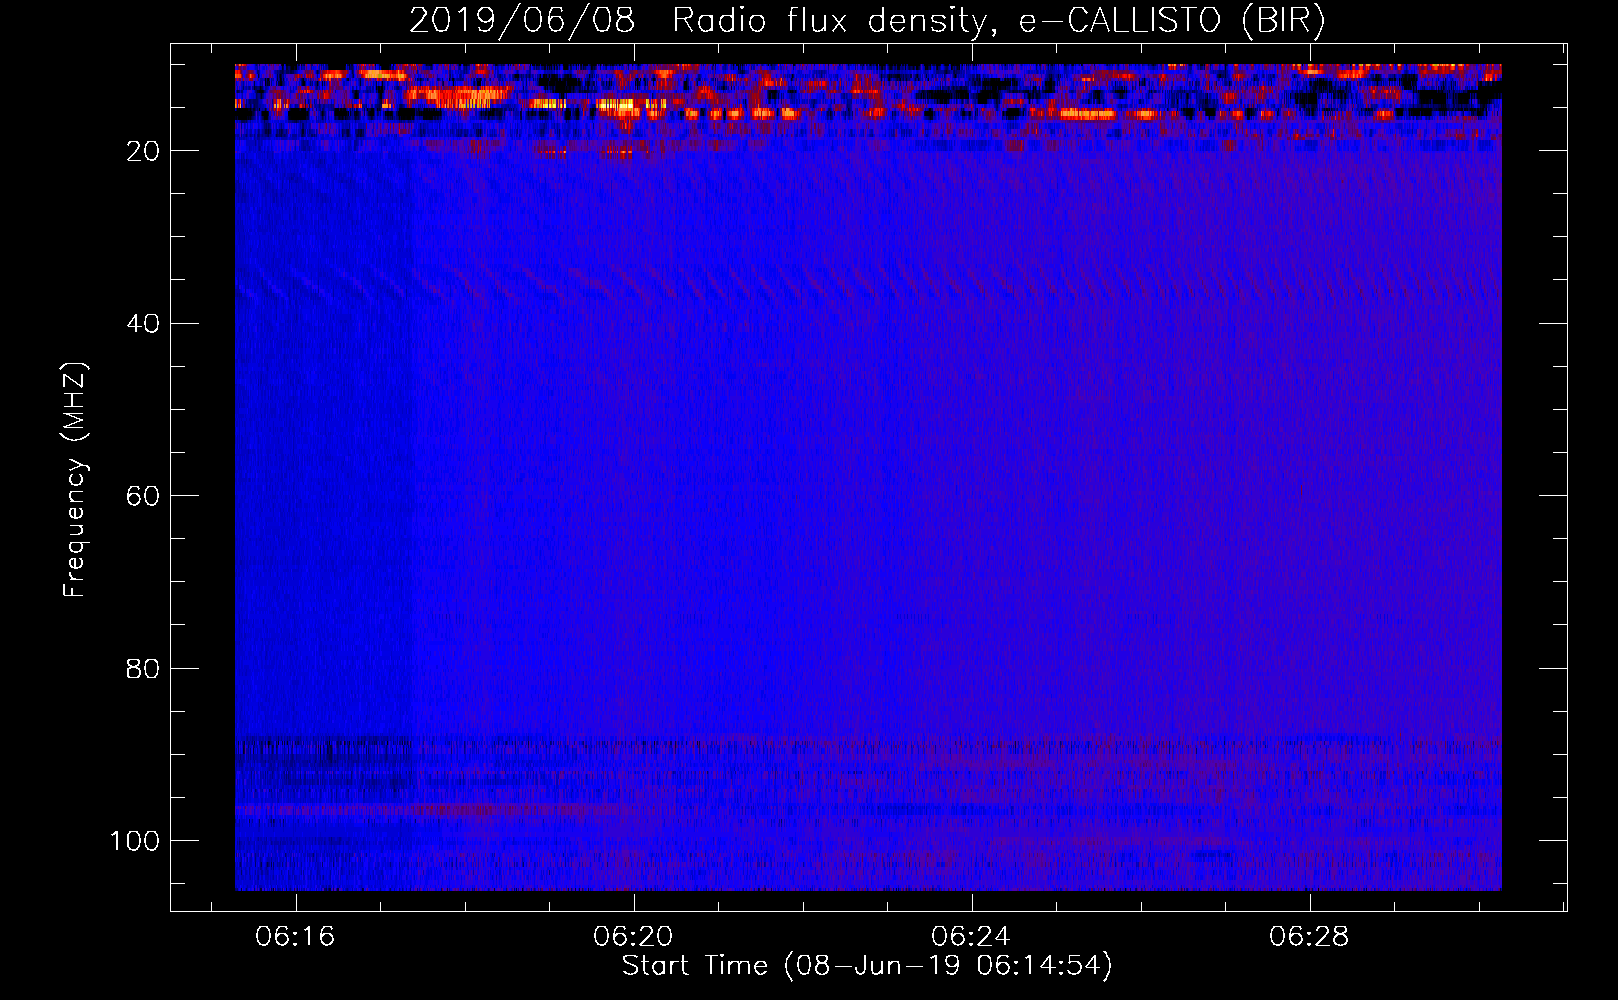The height and width of the screenshot is (1000, 1618).
Task: Click the 60 frequency tick label
Action: [x=143, y=496]
